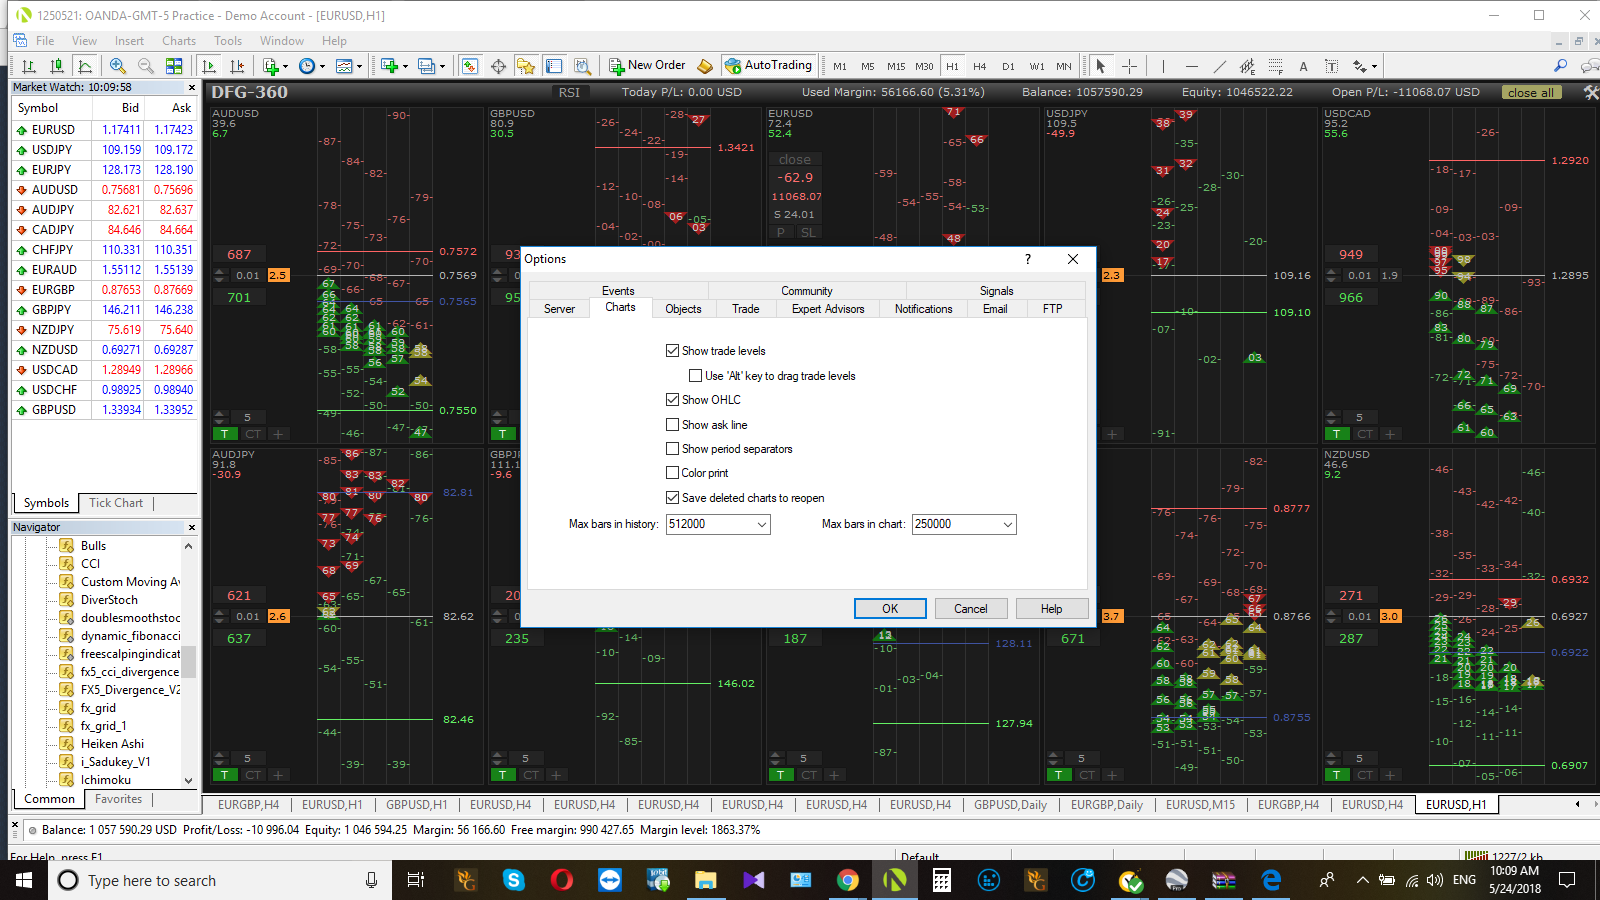Expand the templates dropdown in toolbar
The image size is (1600, 900).
359,67
